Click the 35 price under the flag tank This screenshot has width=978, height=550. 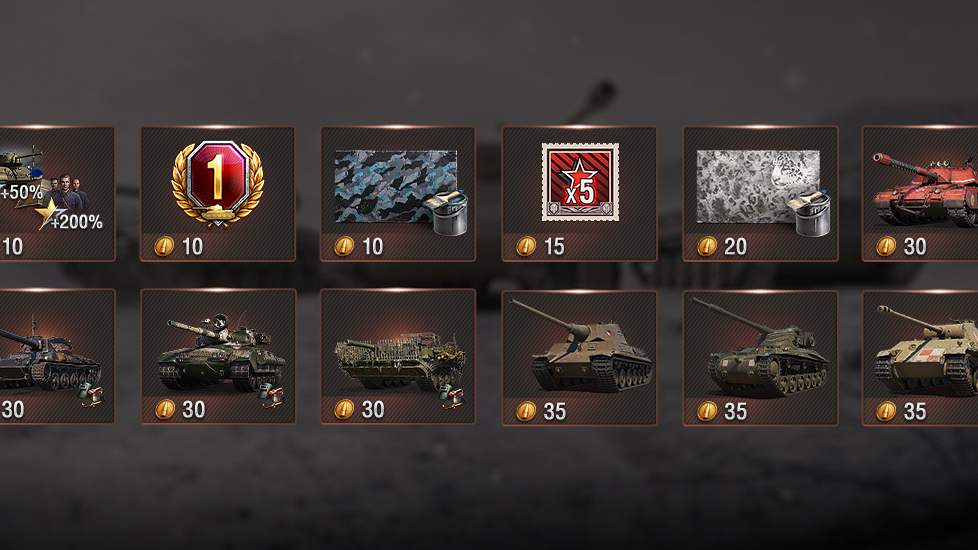pos(554,412)
